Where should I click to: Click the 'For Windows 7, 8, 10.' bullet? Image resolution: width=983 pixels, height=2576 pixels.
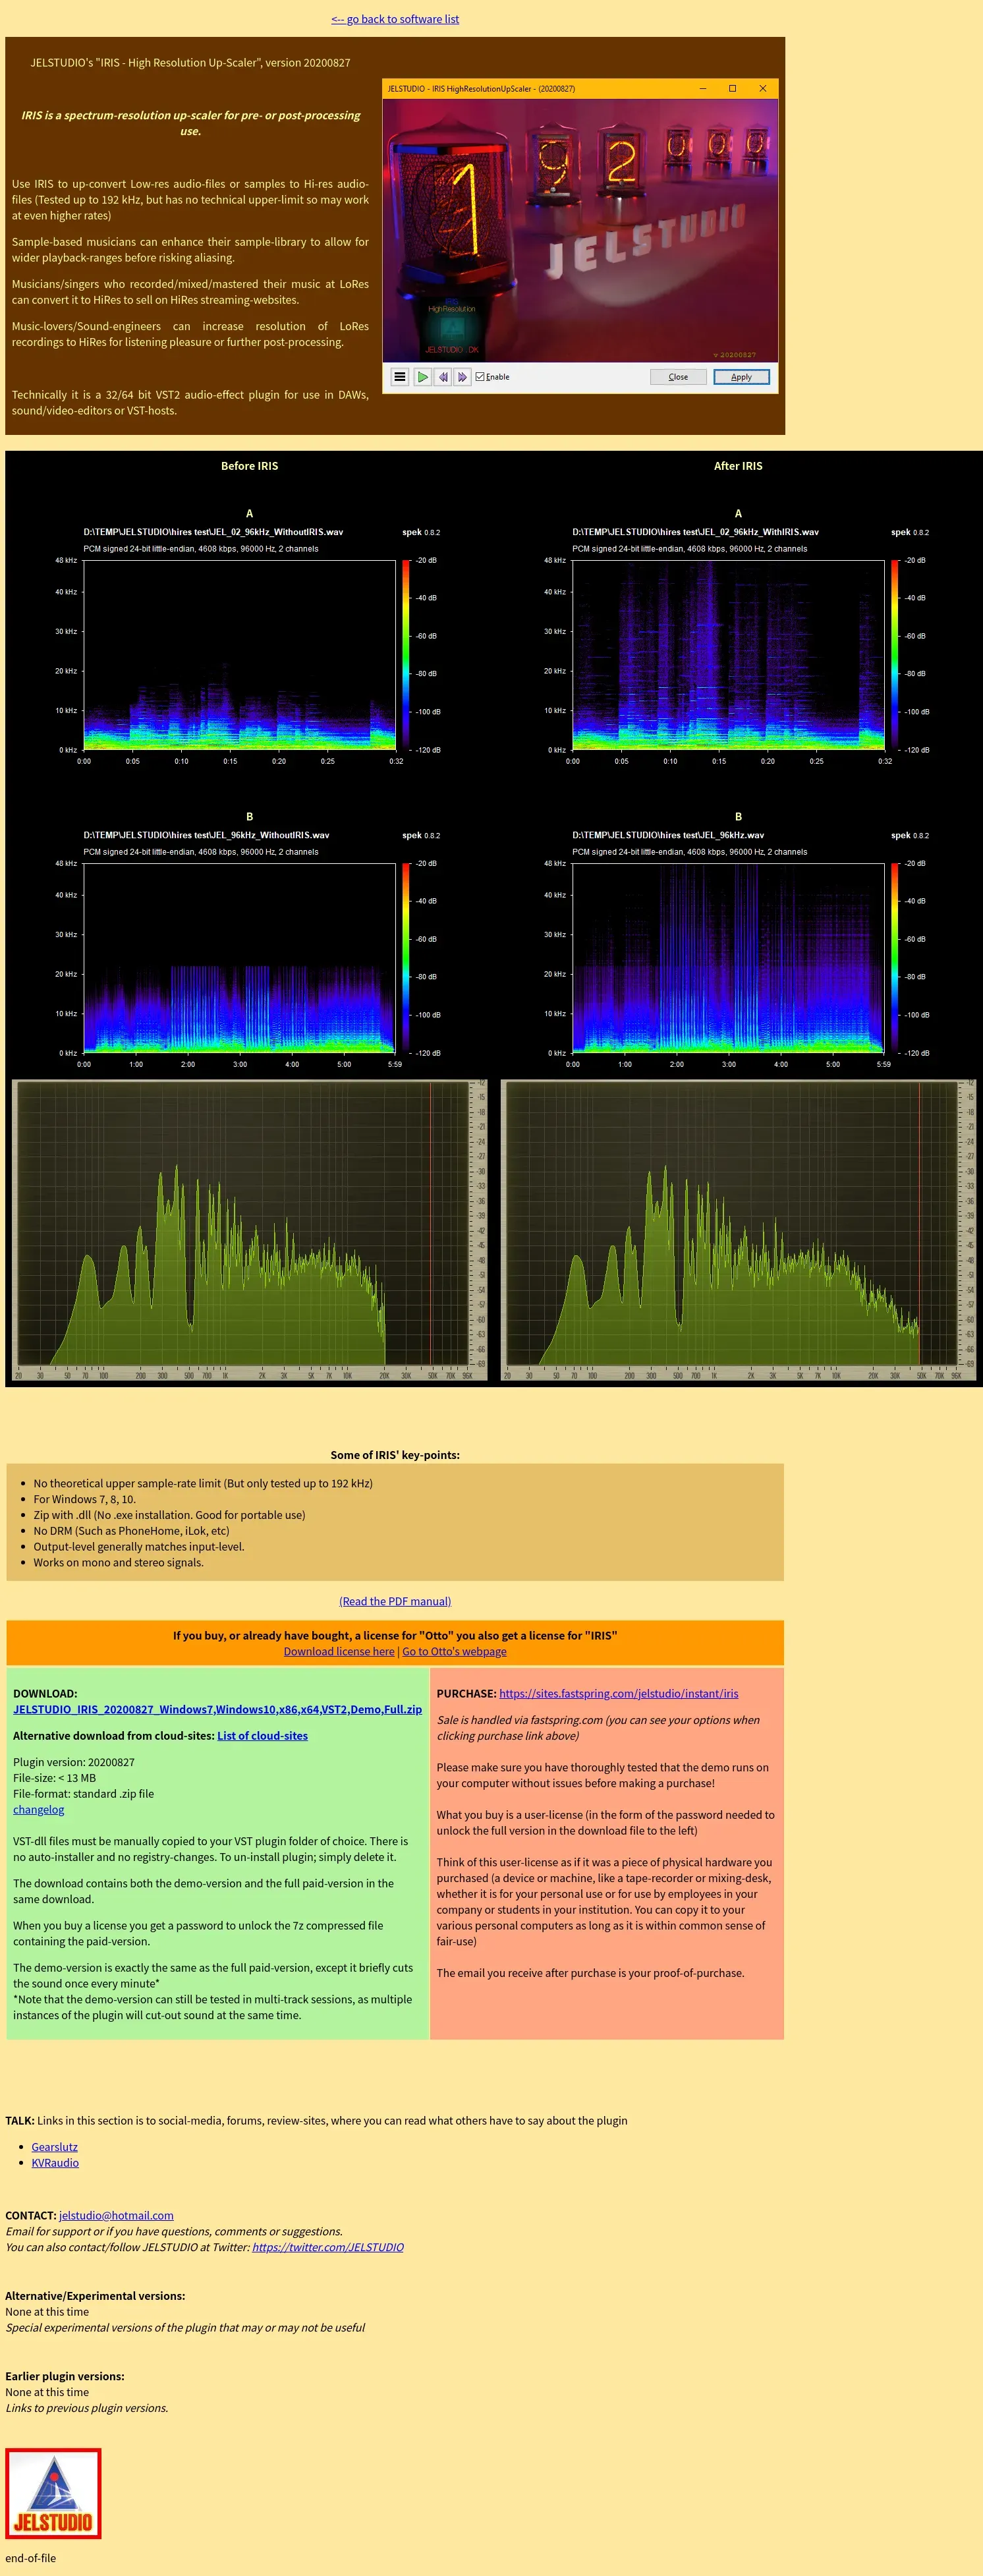[84, 1499]
